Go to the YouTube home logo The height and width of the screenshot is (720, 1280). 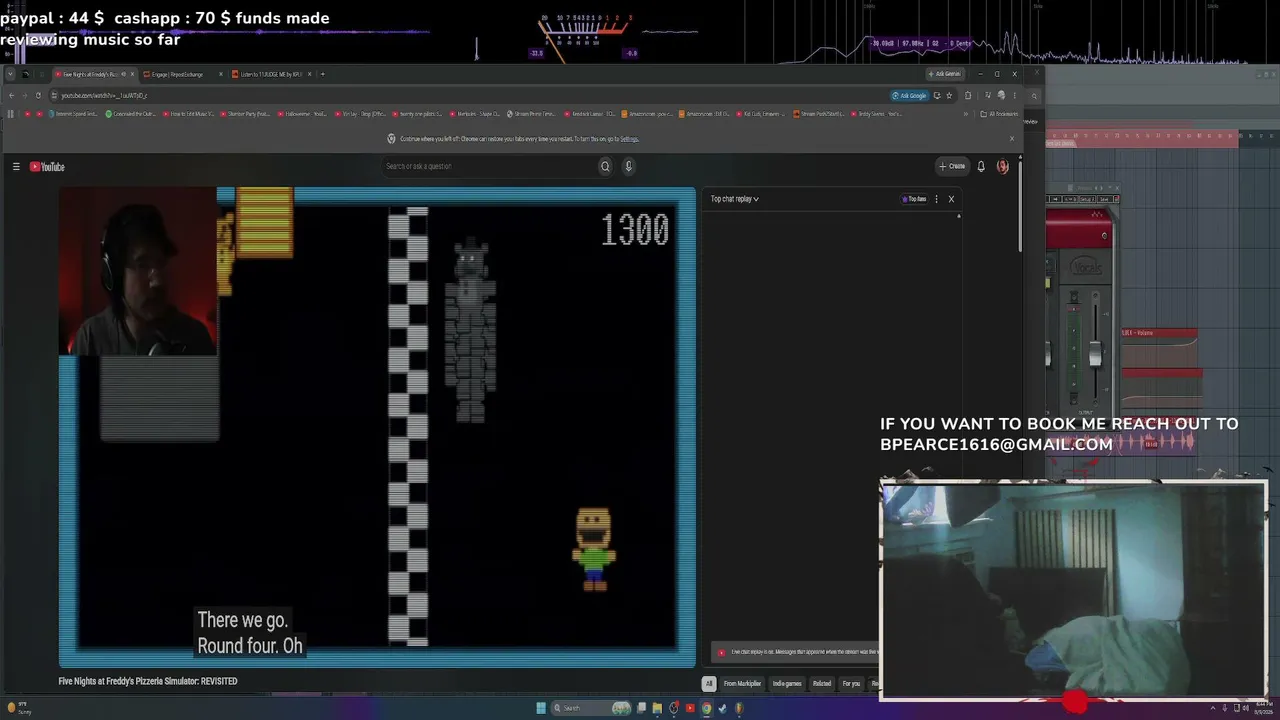pos(47,167)
